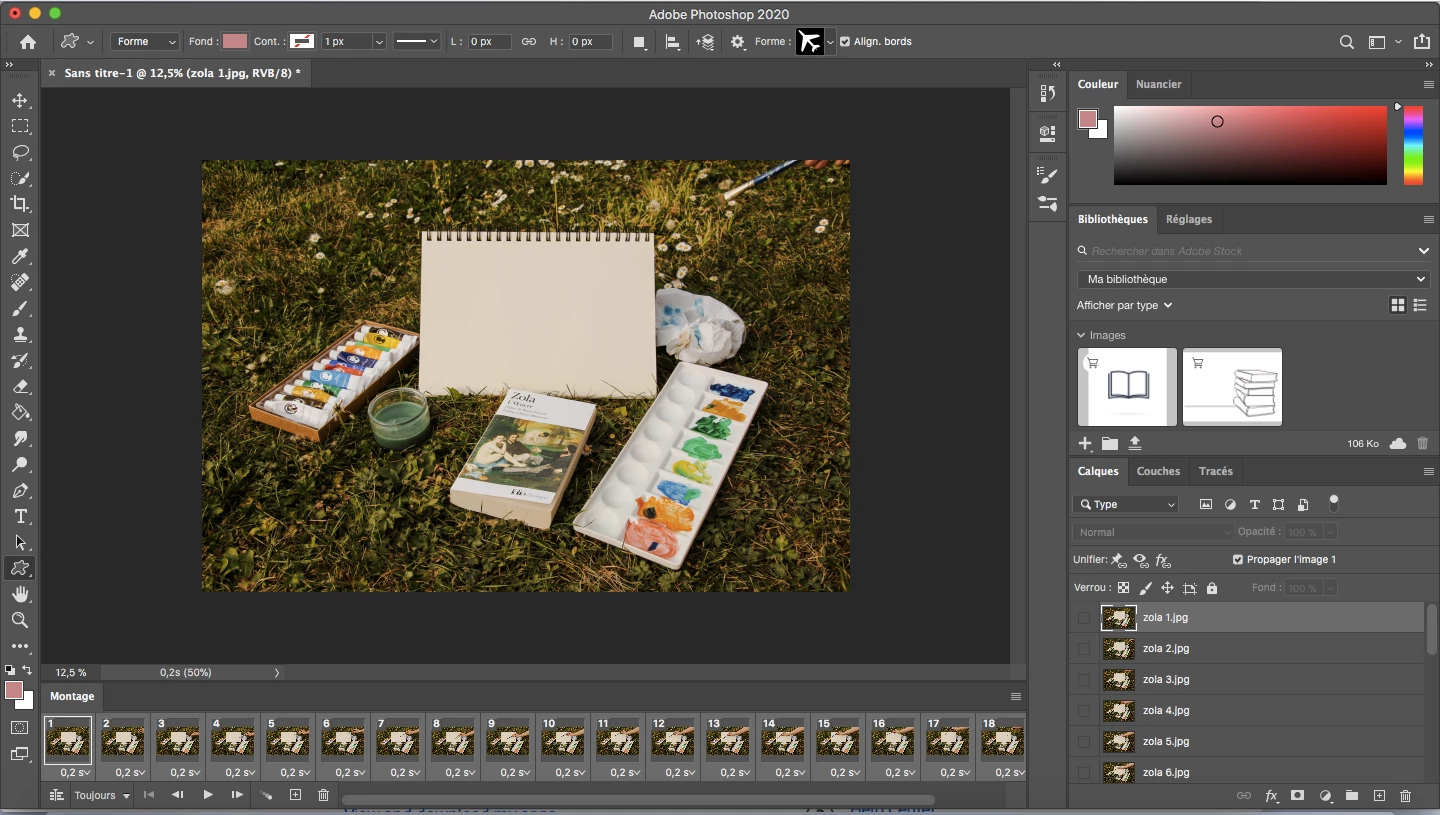
Task: Select the Montage panel tab
Action: click(x=72, y=697)
